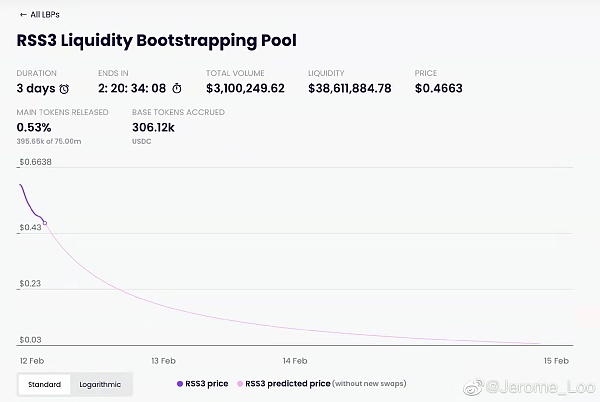
Task: Click the PRICE heading
Action: coord(426,73)
